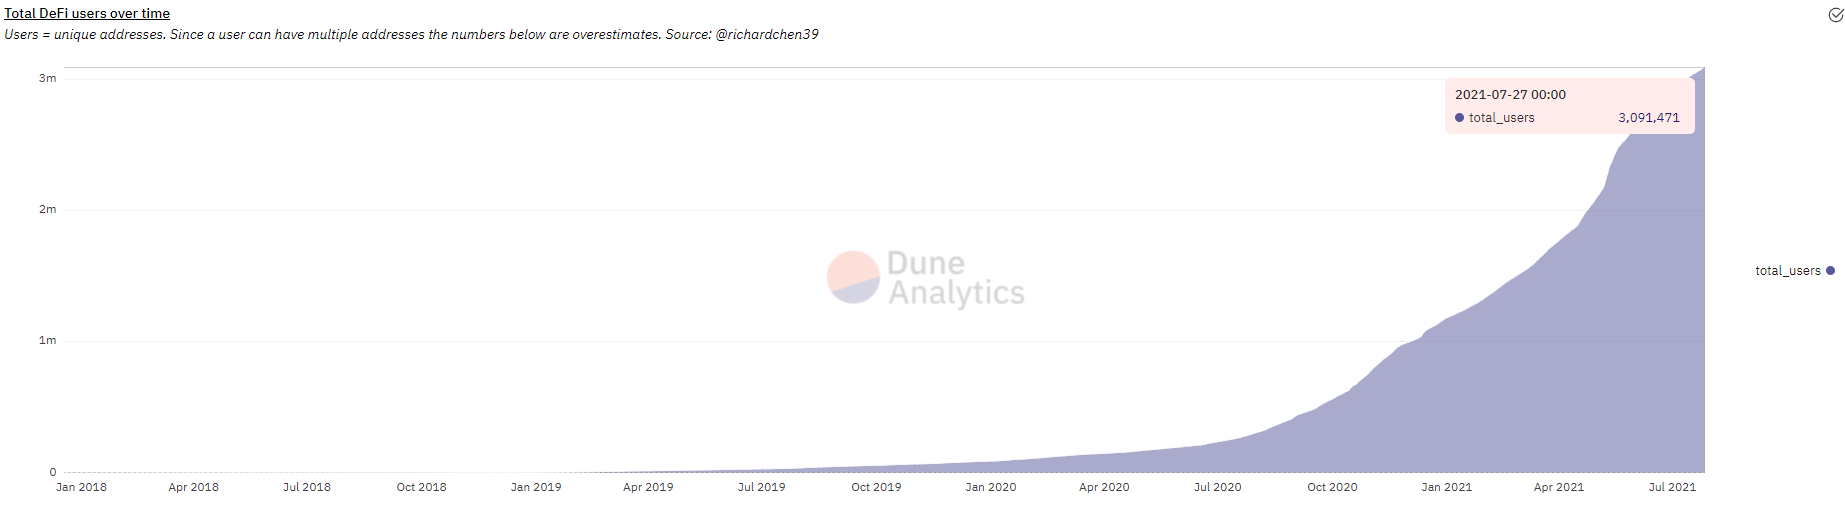
Task: Click the Oct 2020 x-axis label
Action: [1332, 487]
